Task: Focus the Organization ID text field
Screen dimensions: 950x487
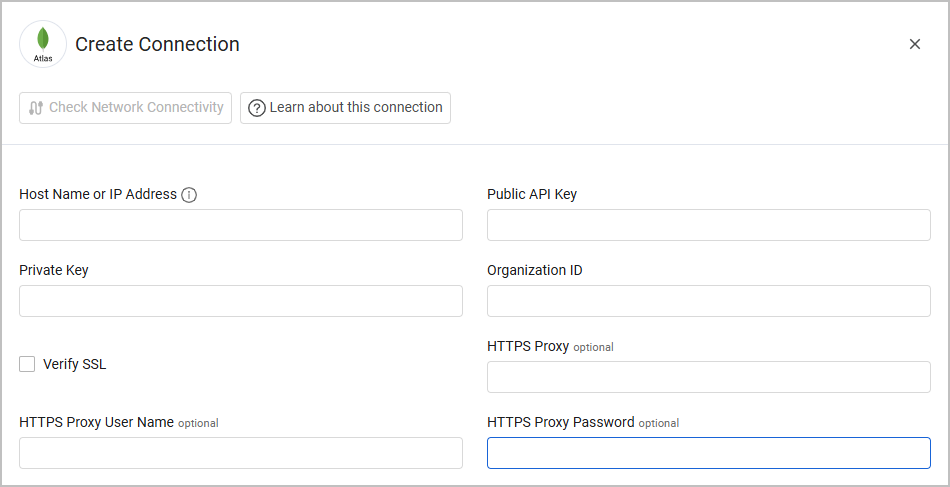Action: pos(709,301)
